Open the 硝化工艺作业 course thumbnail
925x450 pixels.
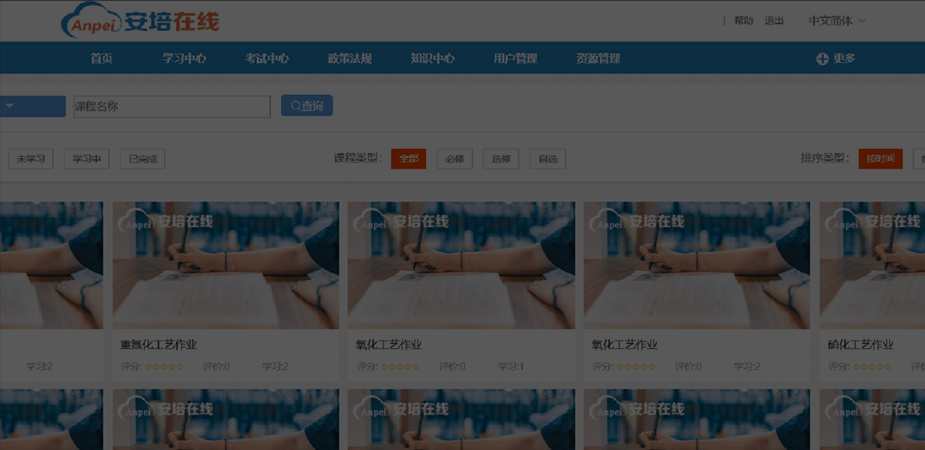pos(872,265)
